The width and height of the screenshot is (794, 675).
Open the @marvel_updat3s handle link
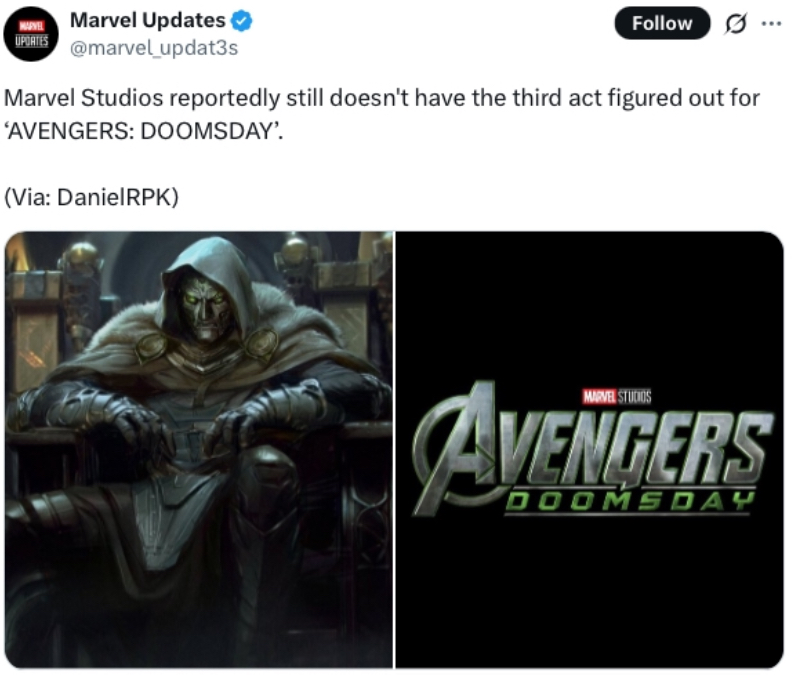153,48
